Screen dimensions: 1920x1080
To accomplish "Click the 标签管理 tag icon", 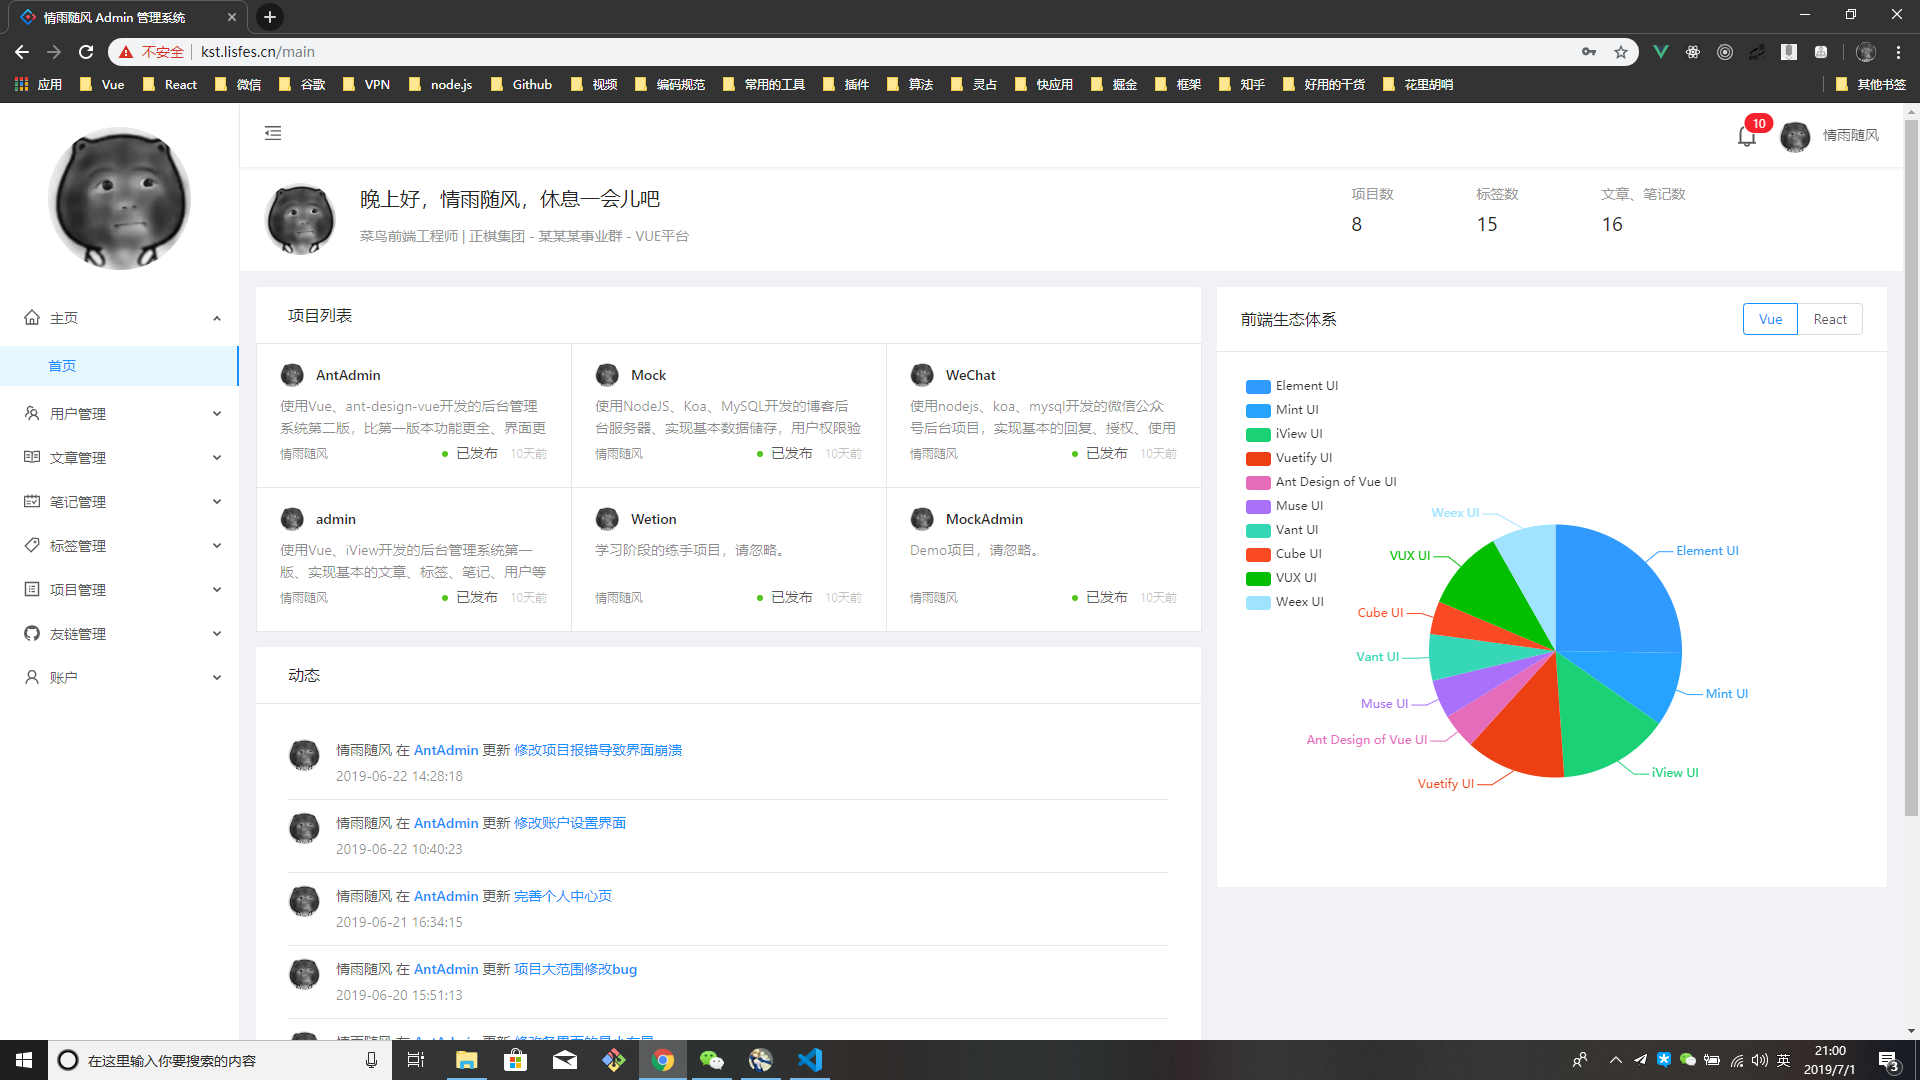I will click(x=32, y=545).
